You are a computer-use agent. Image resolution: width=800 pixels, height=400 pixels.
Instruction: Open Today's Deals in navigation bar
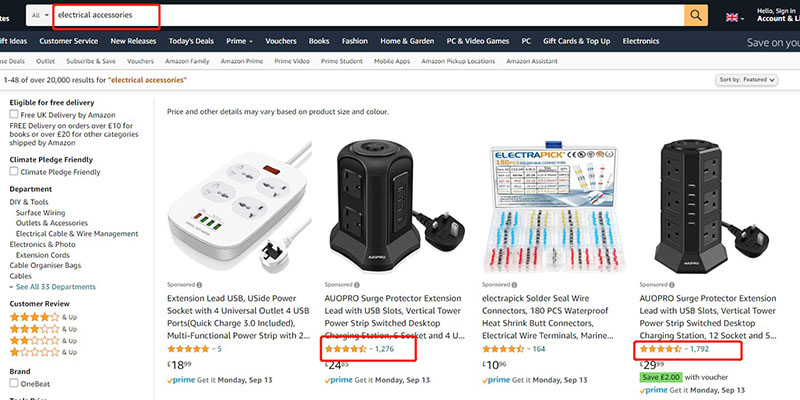(x=191, y=41)
